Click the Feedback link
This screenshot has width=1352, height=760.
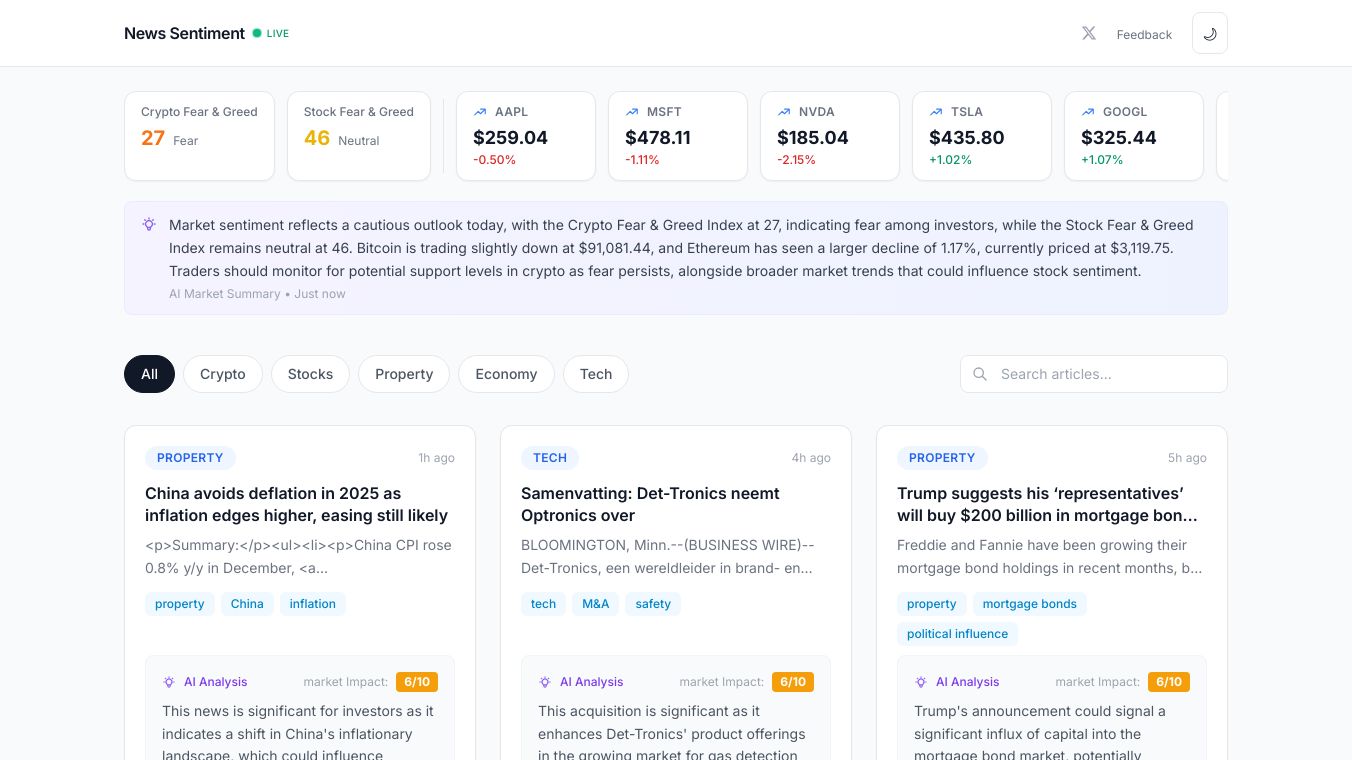[1144, 34]
